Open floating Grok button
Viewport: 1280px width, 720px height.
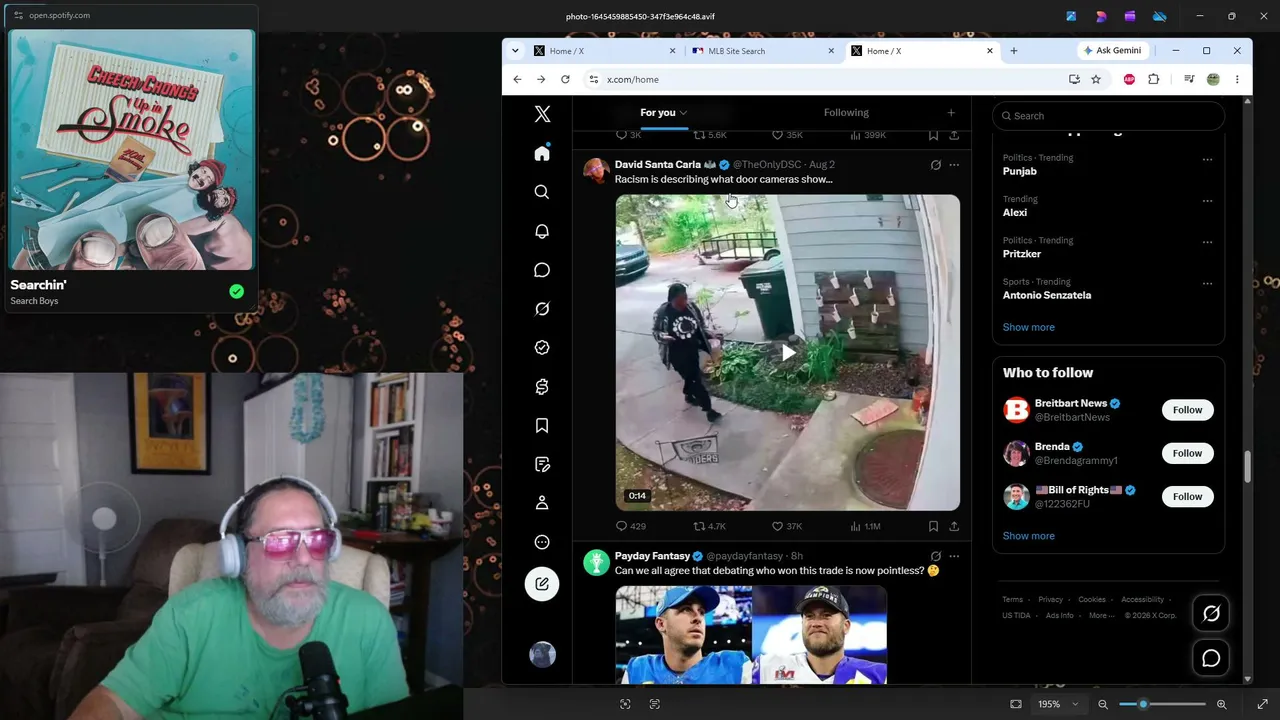click(1211, 614)
